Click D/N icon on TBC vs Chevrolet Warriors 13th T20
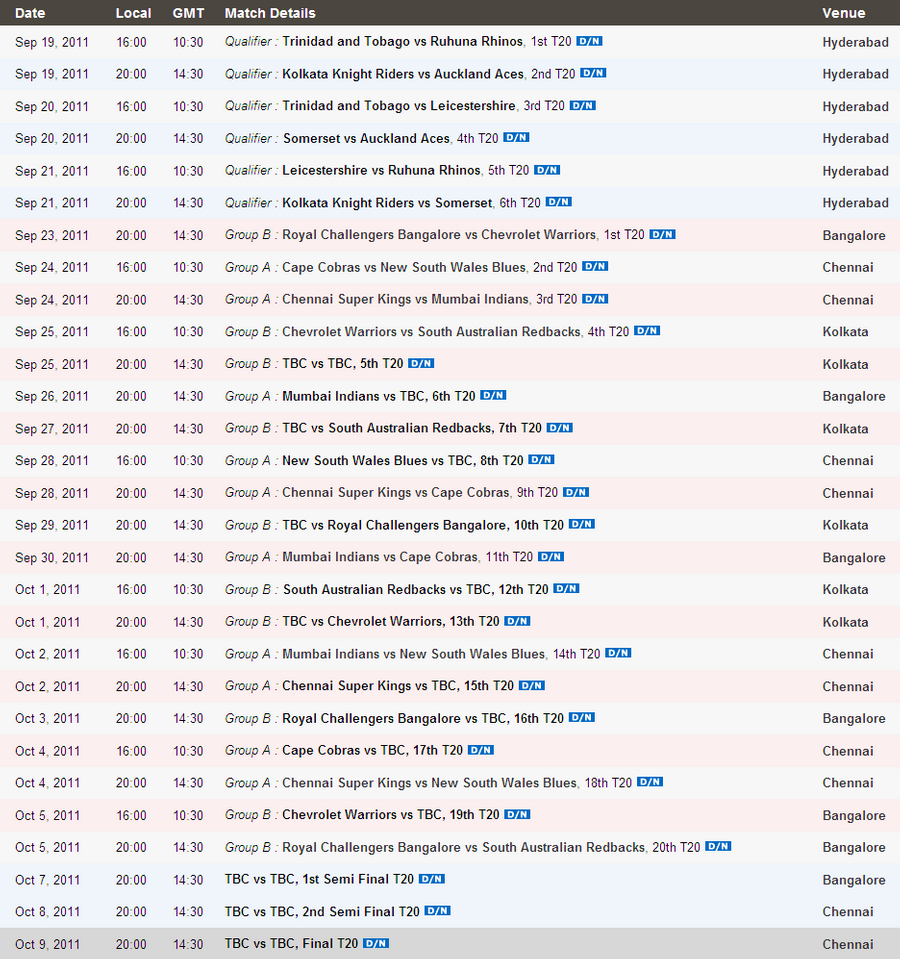The image size is (900, 959). [517, 621]
